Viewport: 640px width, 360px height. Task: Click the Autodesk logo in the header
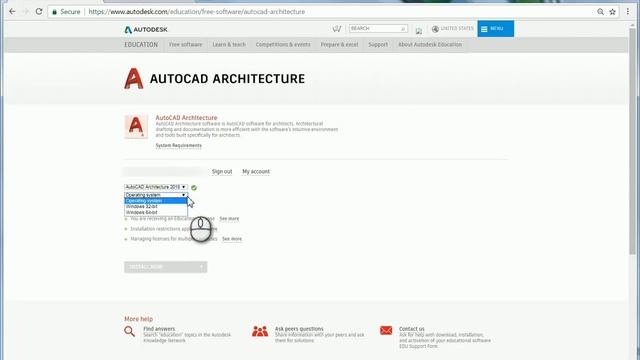tap(146, 29)
